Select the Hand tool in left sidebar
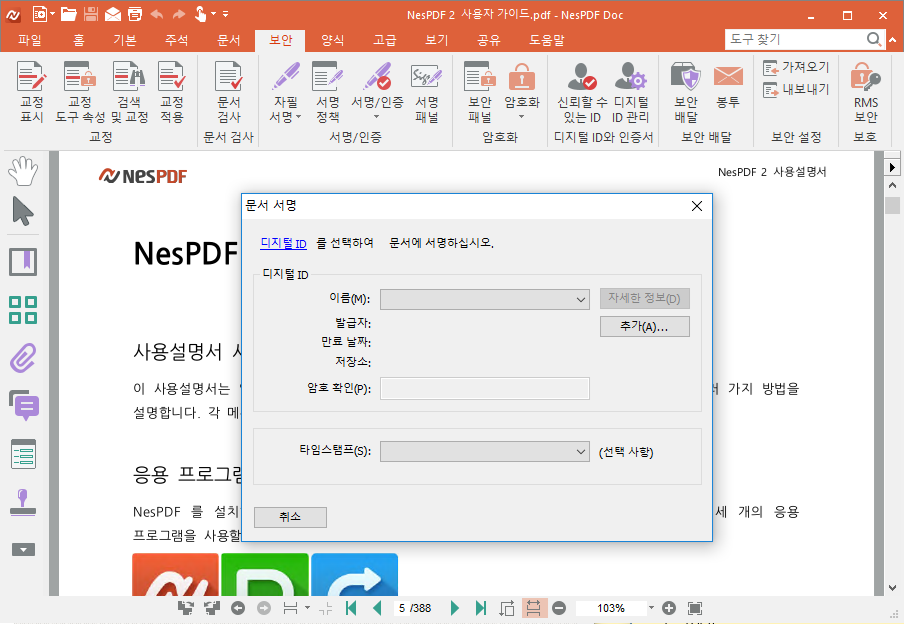The image size is (904, 624). [23, 171]
